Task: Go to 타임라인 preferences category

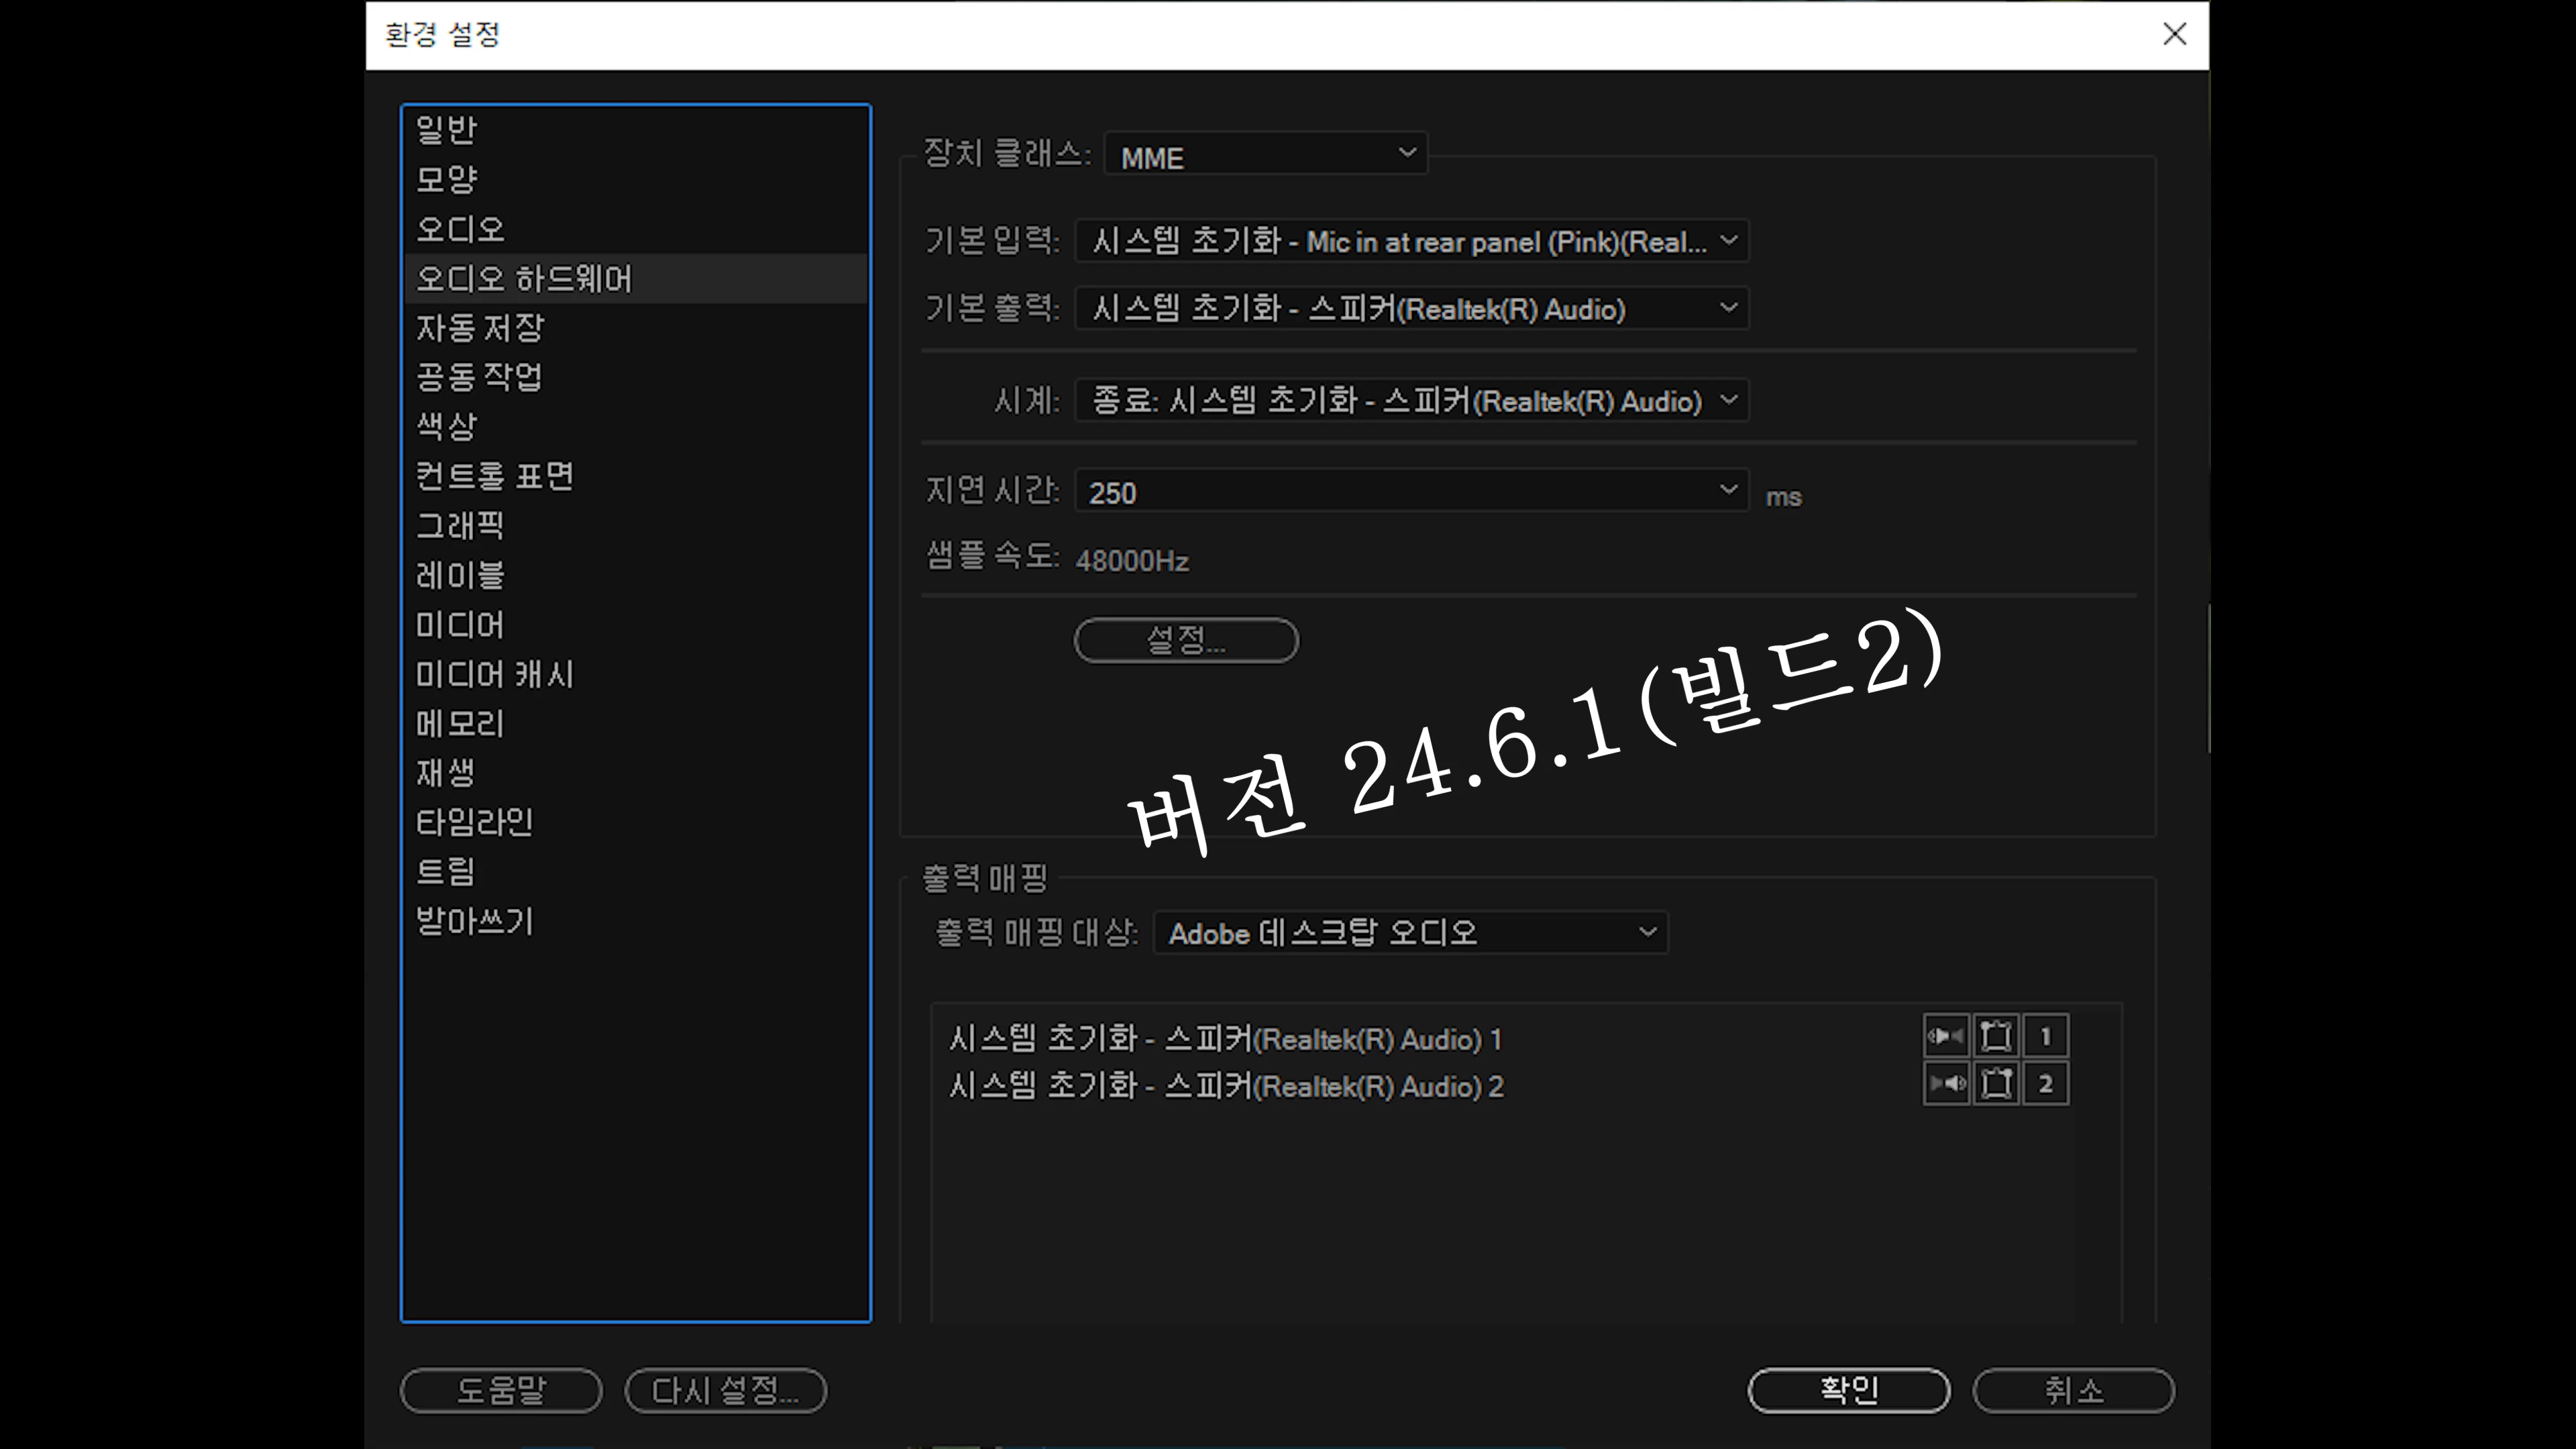Action: tap(474, 822)
